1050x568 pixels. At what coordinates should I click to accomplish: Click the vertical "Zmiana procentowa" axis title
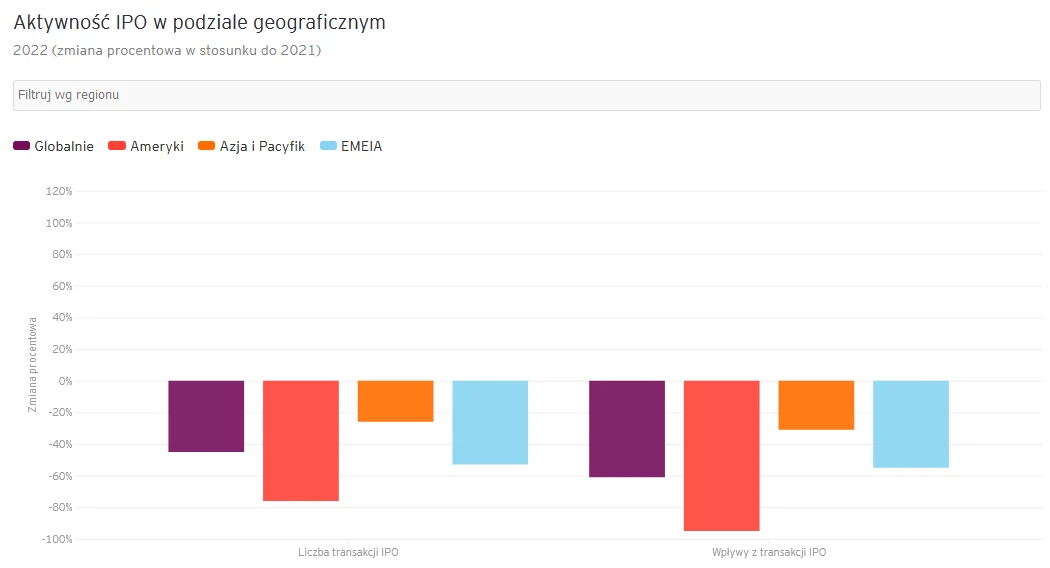coord(33,365)
